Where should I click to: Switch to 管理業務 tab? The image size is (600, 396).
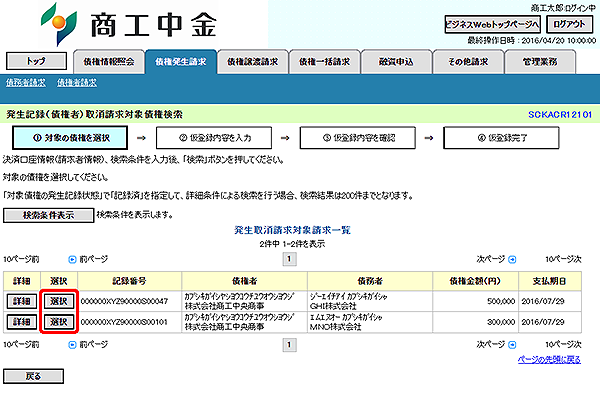[540, 62]
